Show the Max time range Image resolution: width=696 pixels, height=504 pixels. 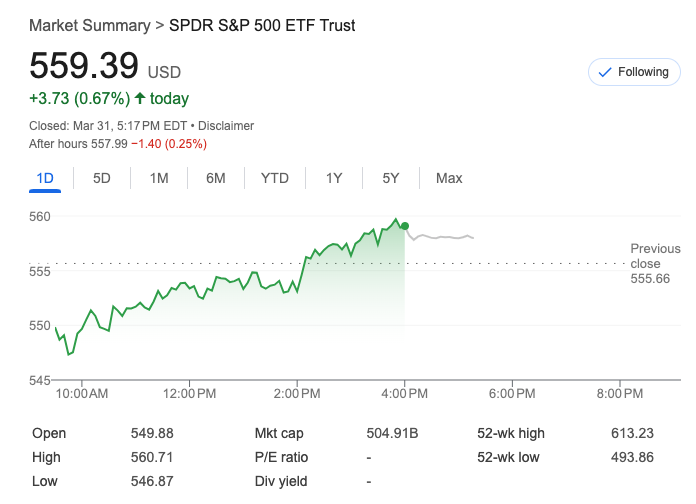pyautogui.click(x=449, y=178)
